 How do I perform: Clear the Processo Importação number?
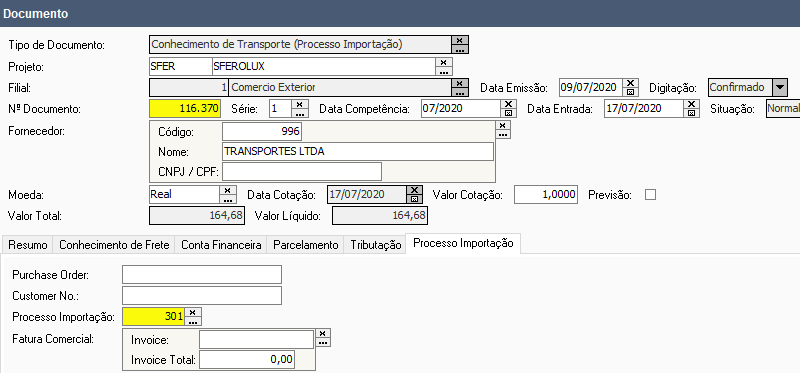coord(193,312)
